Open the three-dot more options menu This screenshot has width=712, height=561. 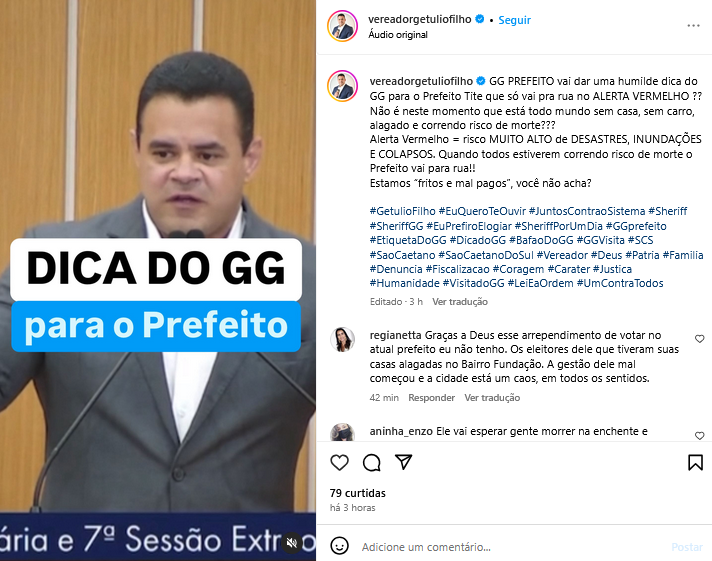693,25
